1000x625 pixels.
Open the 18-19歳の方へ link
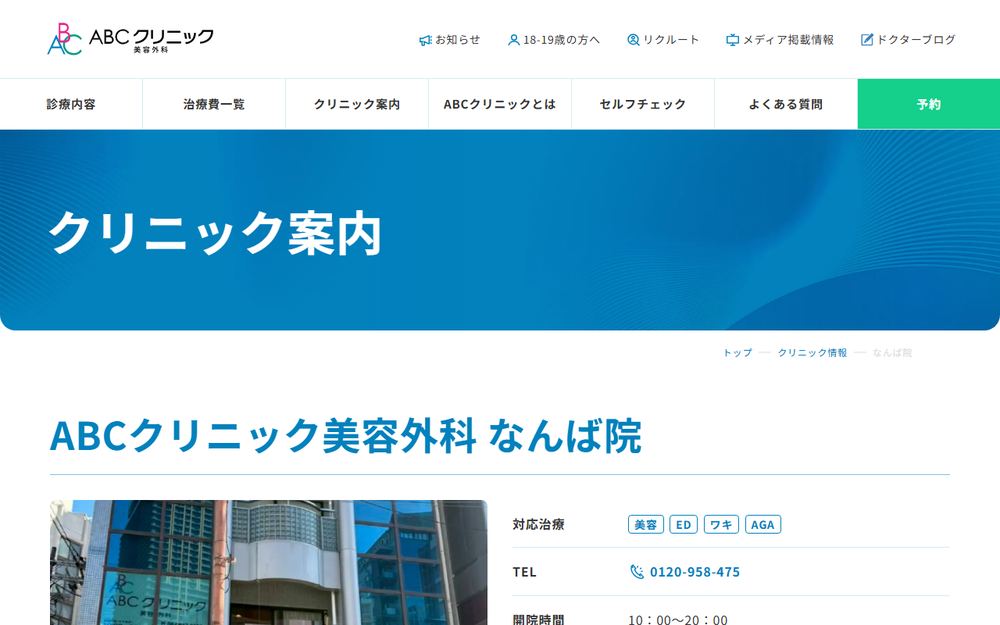pyautogui.click(x=554, y=40)
